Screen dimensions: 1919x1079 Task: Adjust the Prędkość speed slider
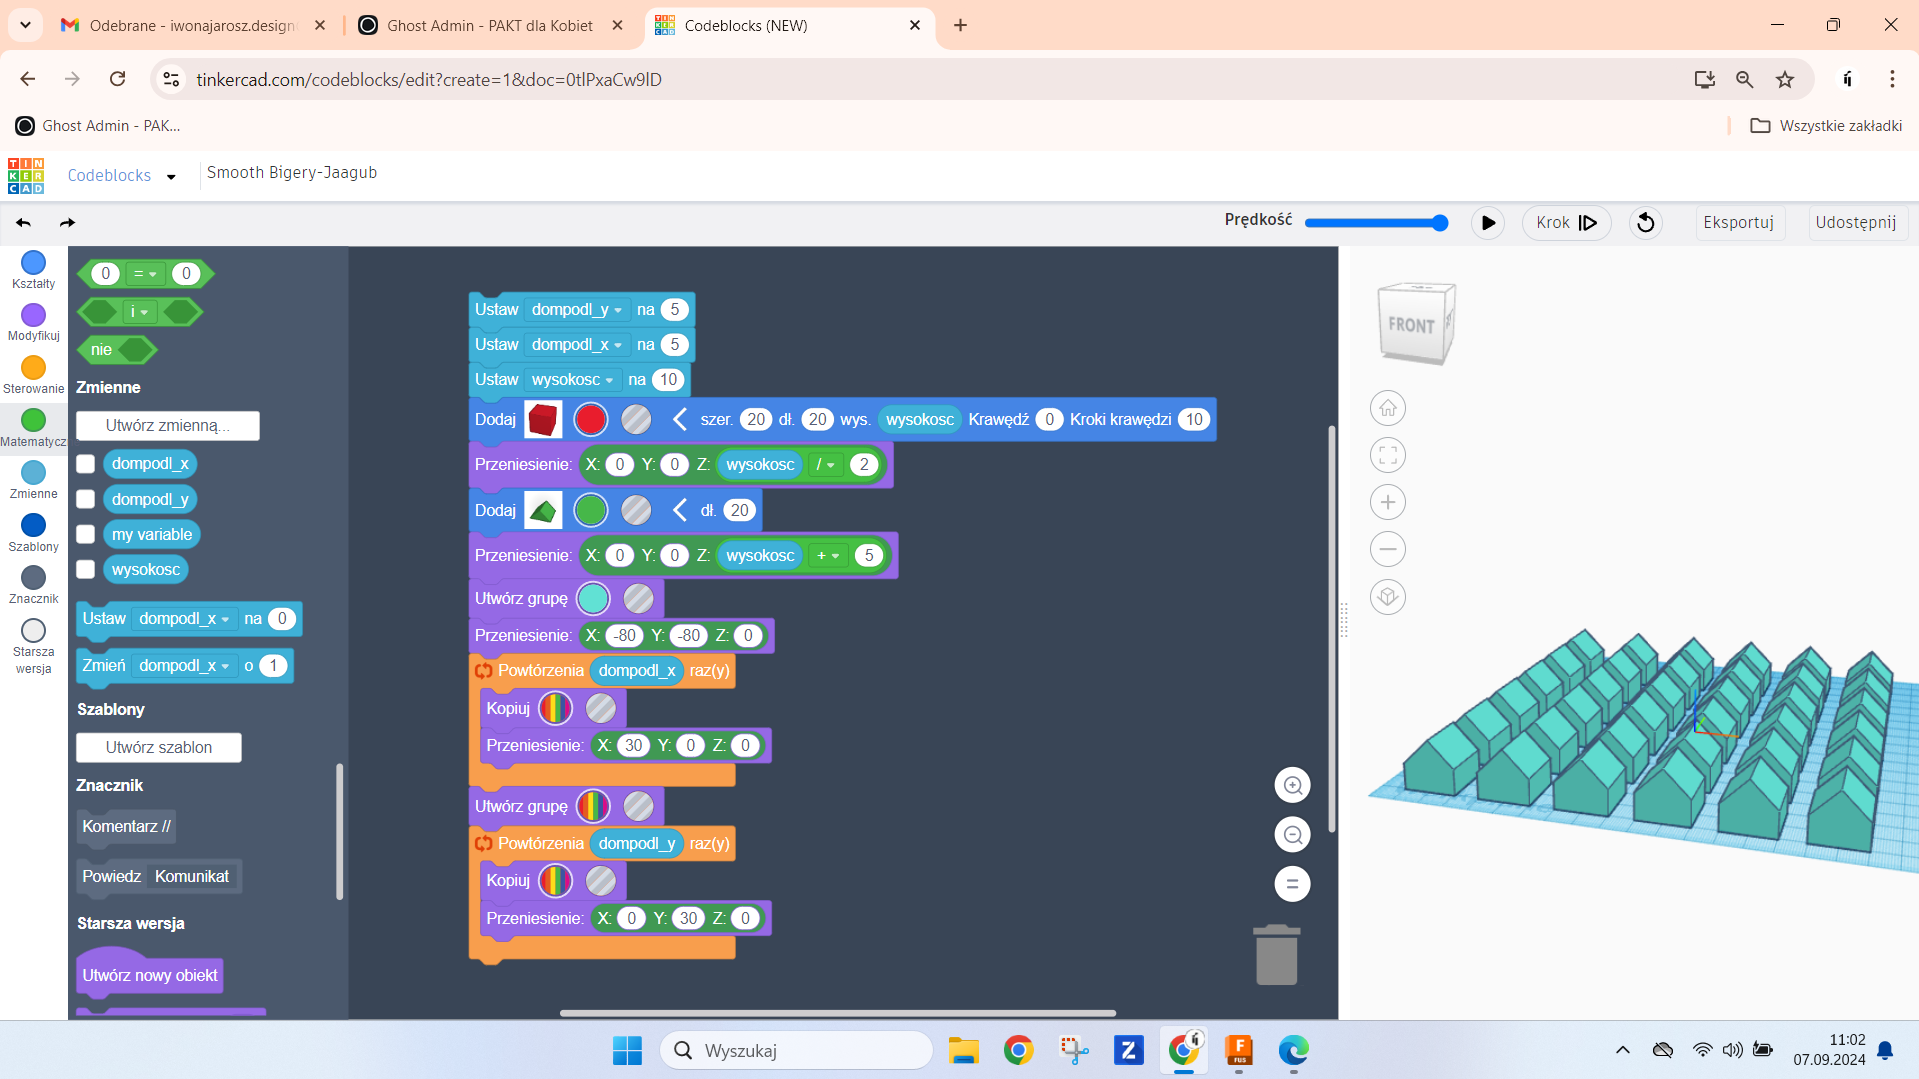tap(1377, 223)
